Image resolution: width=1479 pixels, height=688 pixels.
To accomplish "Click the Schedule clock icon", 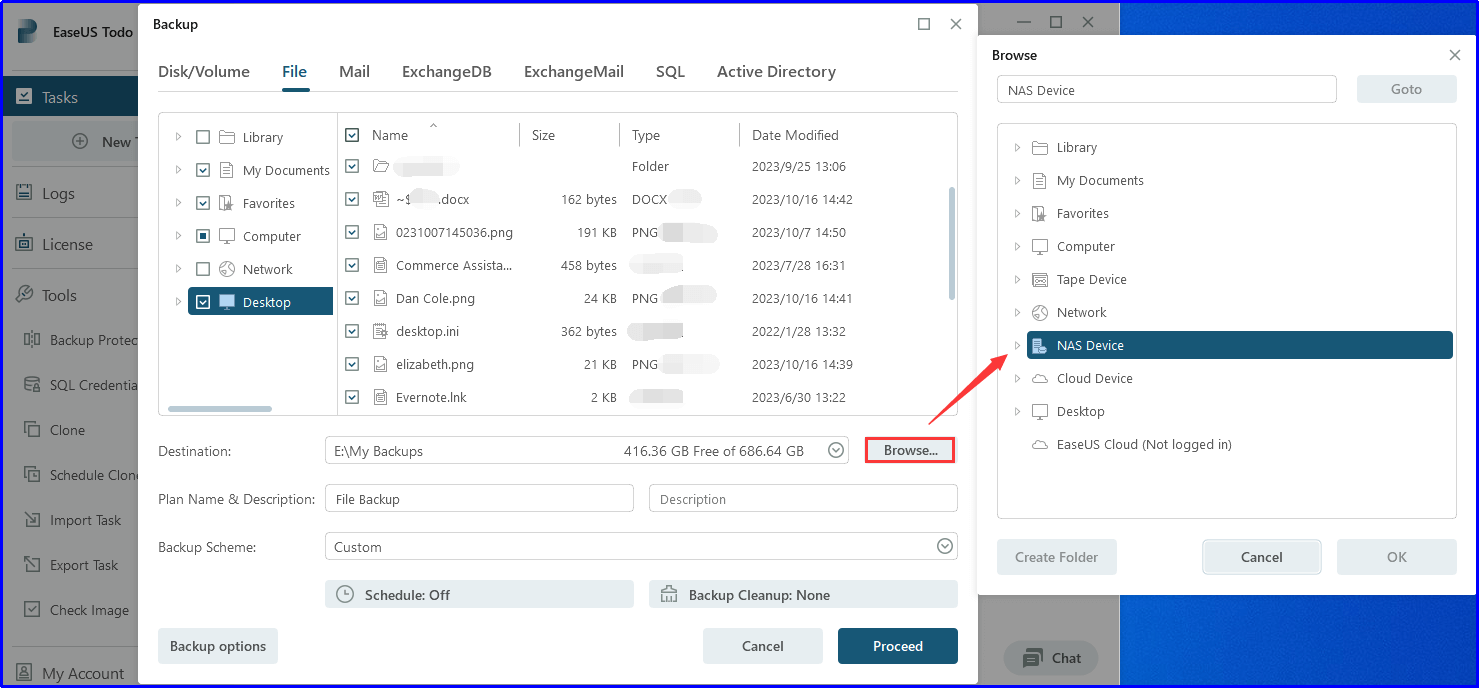I will tap(345, 595).
